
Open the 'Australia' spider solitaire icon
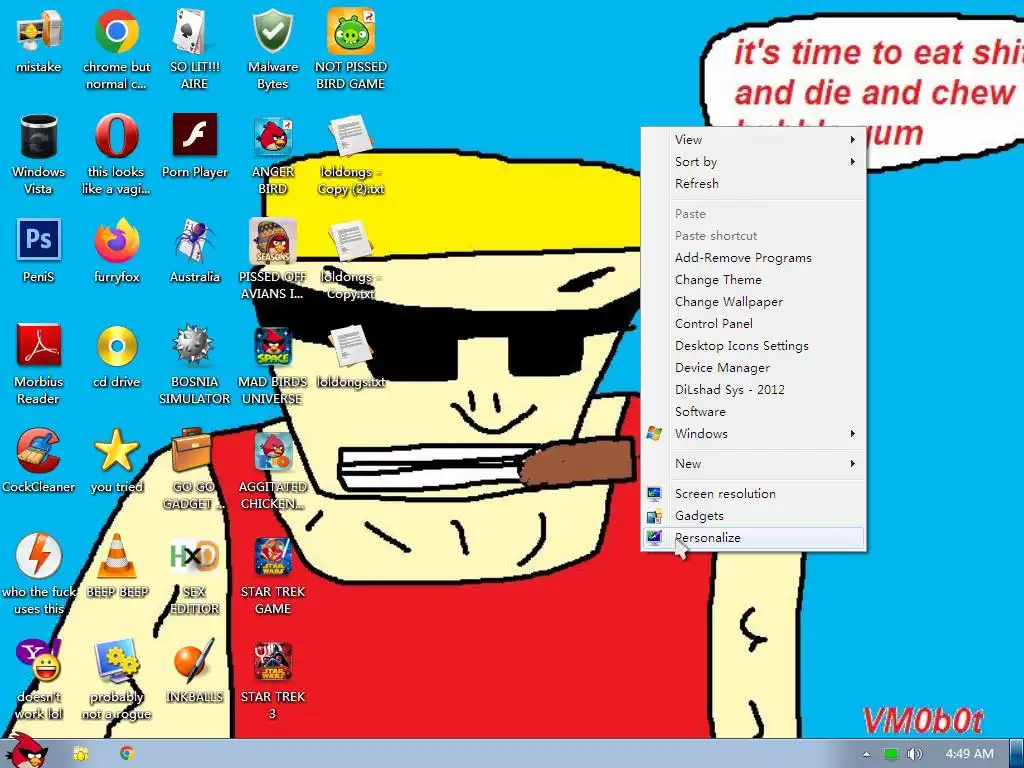click(x=194, y=241)
